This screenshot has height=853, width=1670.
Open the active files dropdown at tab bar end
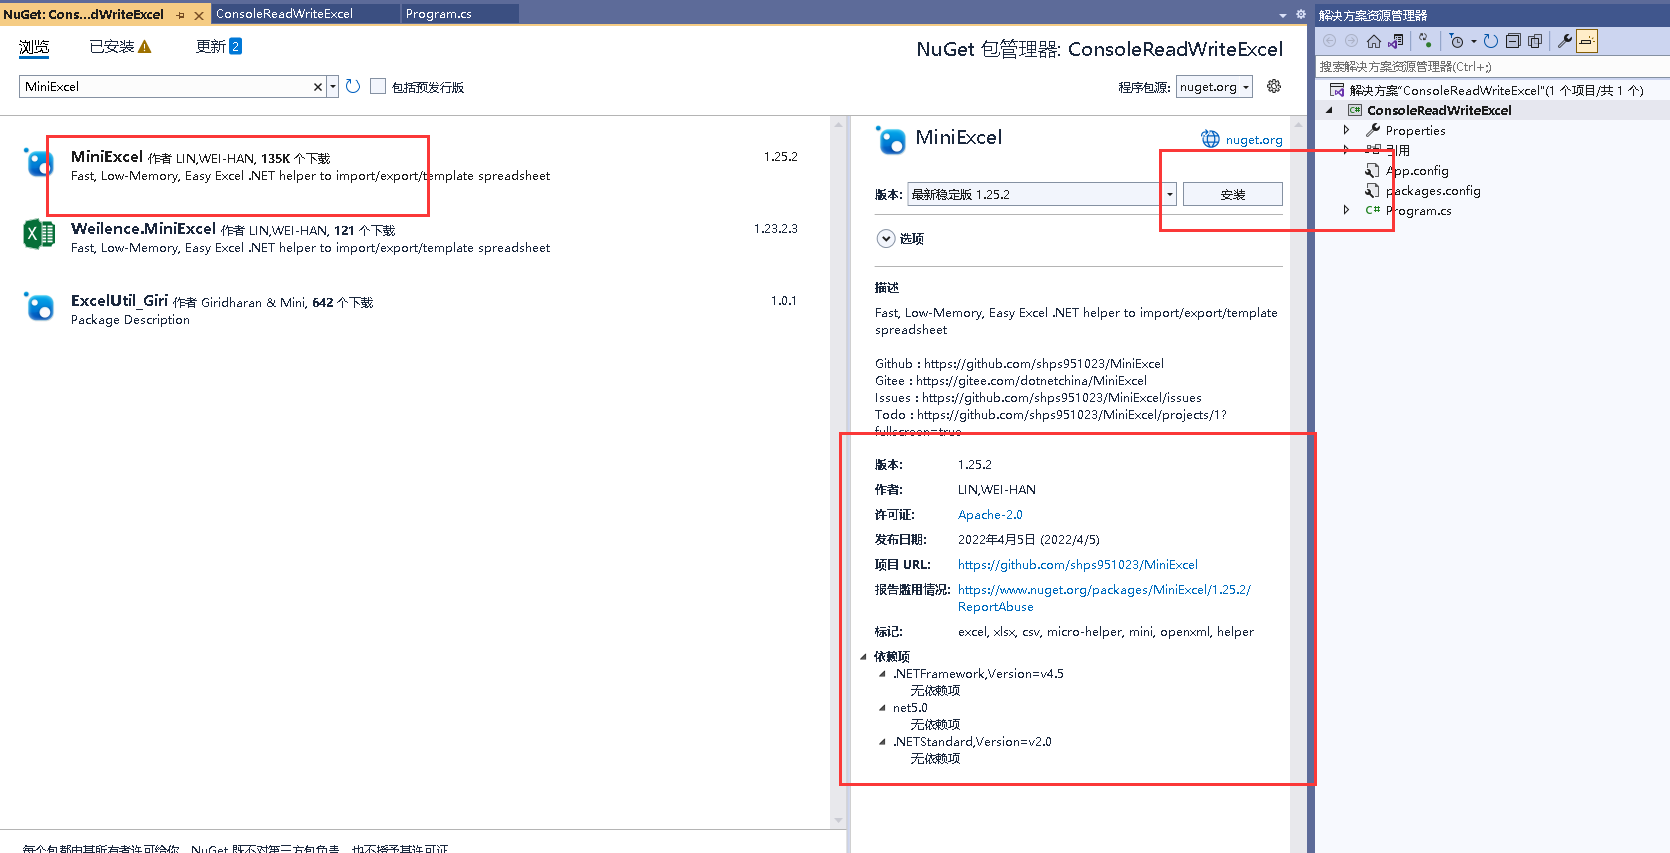[x=1283, y=15]
